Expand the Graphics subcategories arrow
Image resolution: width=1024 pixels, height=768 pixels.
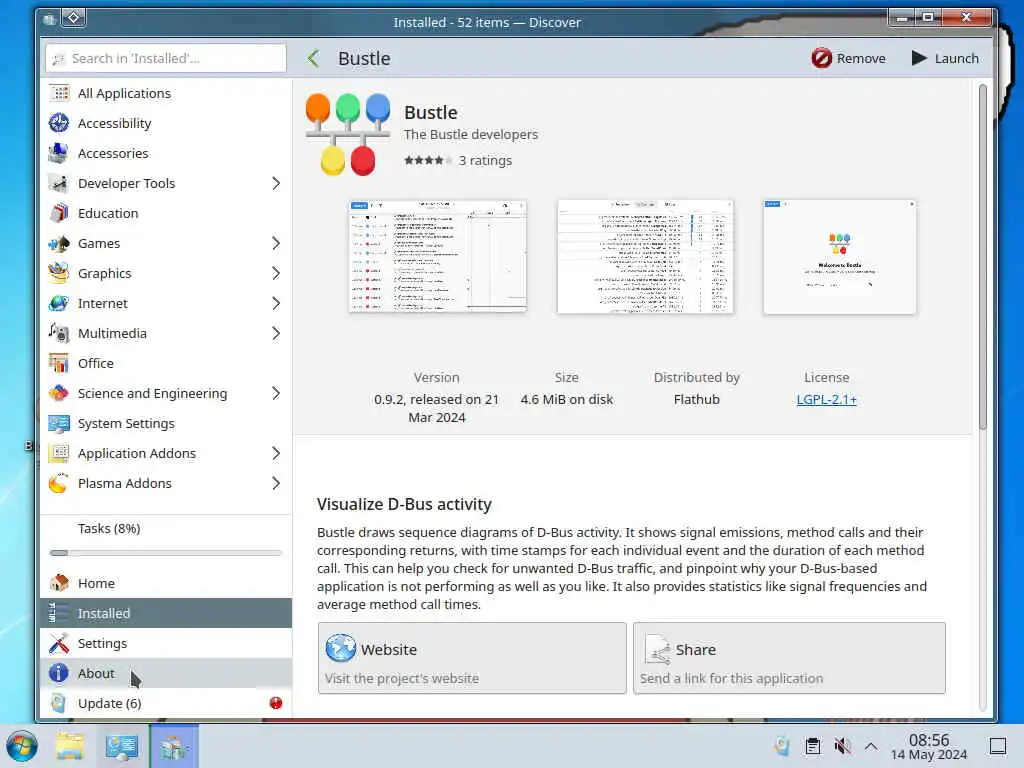[276, 274]
